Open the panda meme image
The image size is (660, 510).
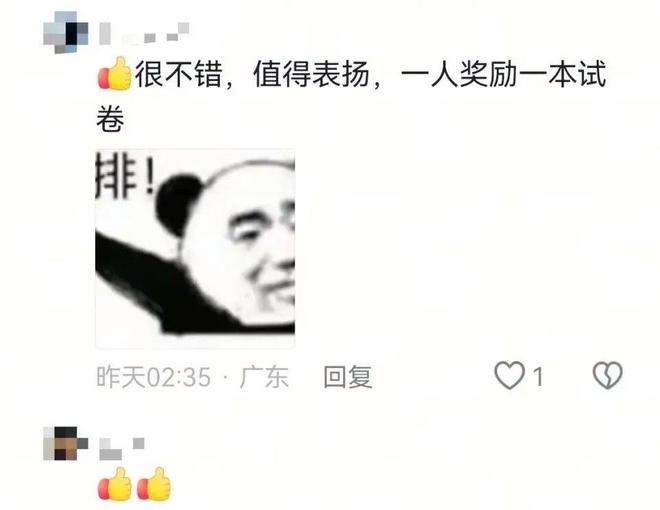pos(195,249)
